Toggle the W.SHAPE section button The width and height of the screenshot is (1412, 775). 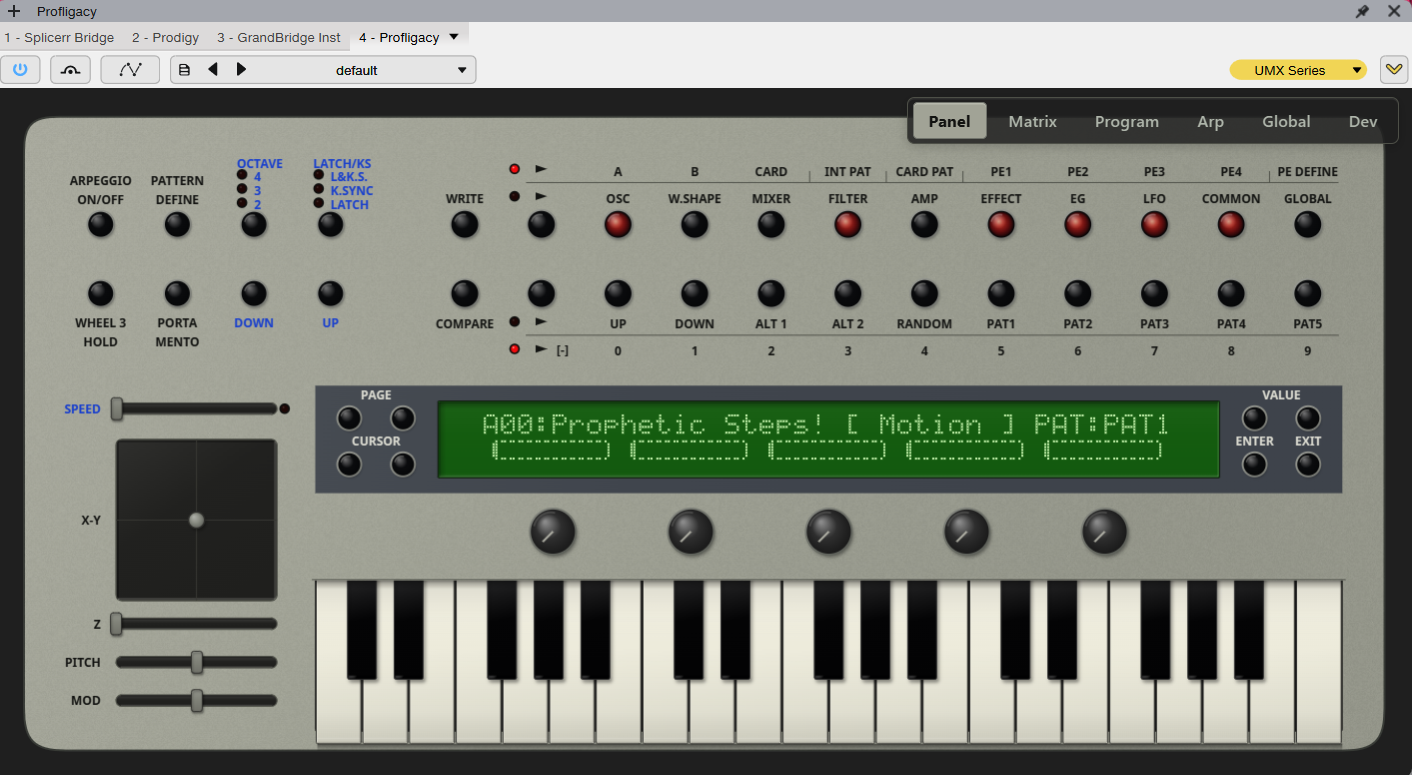[695, 225]
